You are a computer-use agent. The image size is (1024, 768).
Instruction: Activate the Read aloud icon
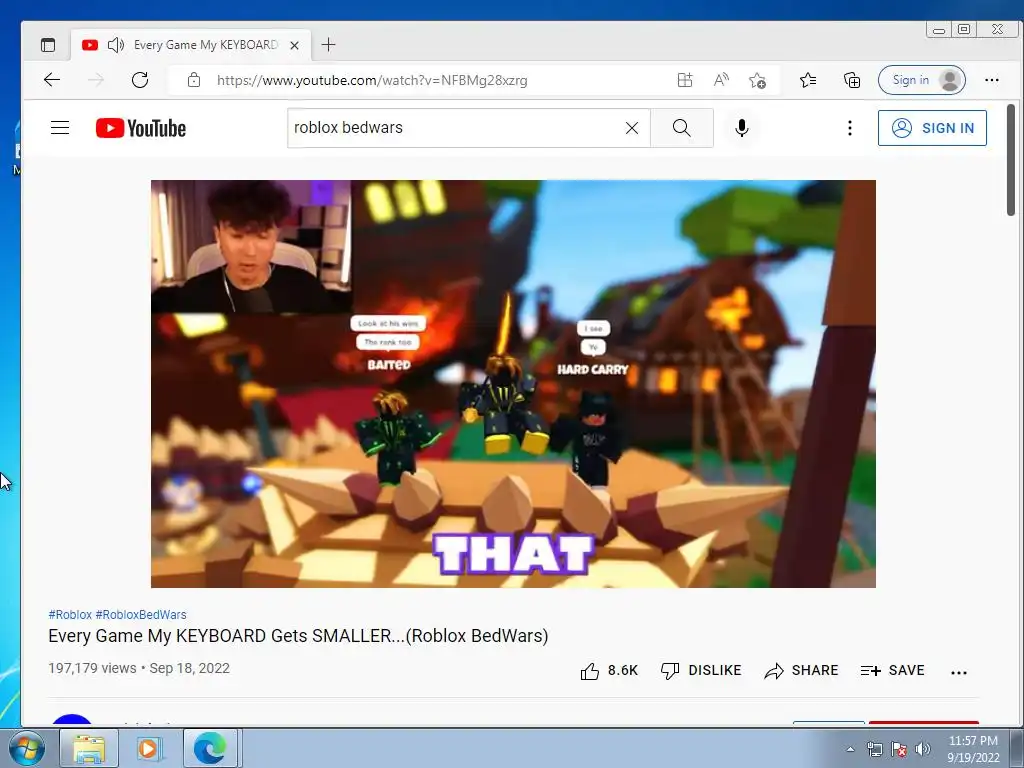[721, 80]
